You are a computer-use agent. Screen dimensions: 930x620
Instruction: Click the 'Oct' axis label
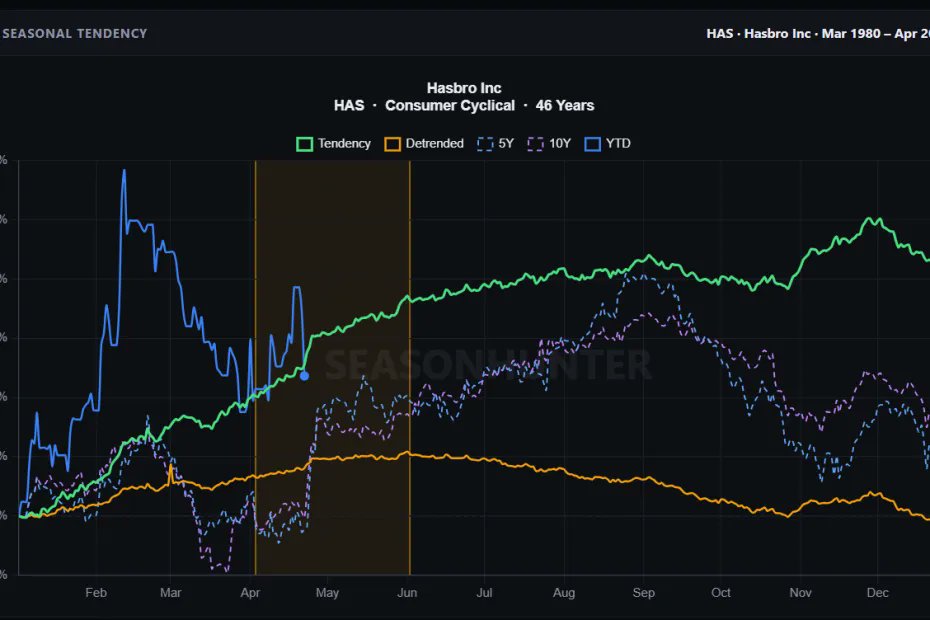pos(721,593)
